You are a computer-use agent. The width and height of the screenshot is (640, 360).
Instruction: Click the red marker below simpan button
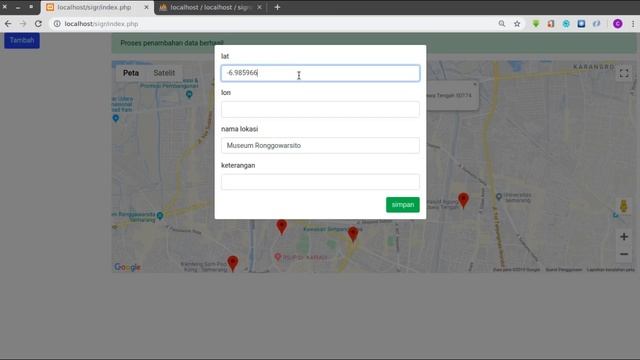pos(353,234)
